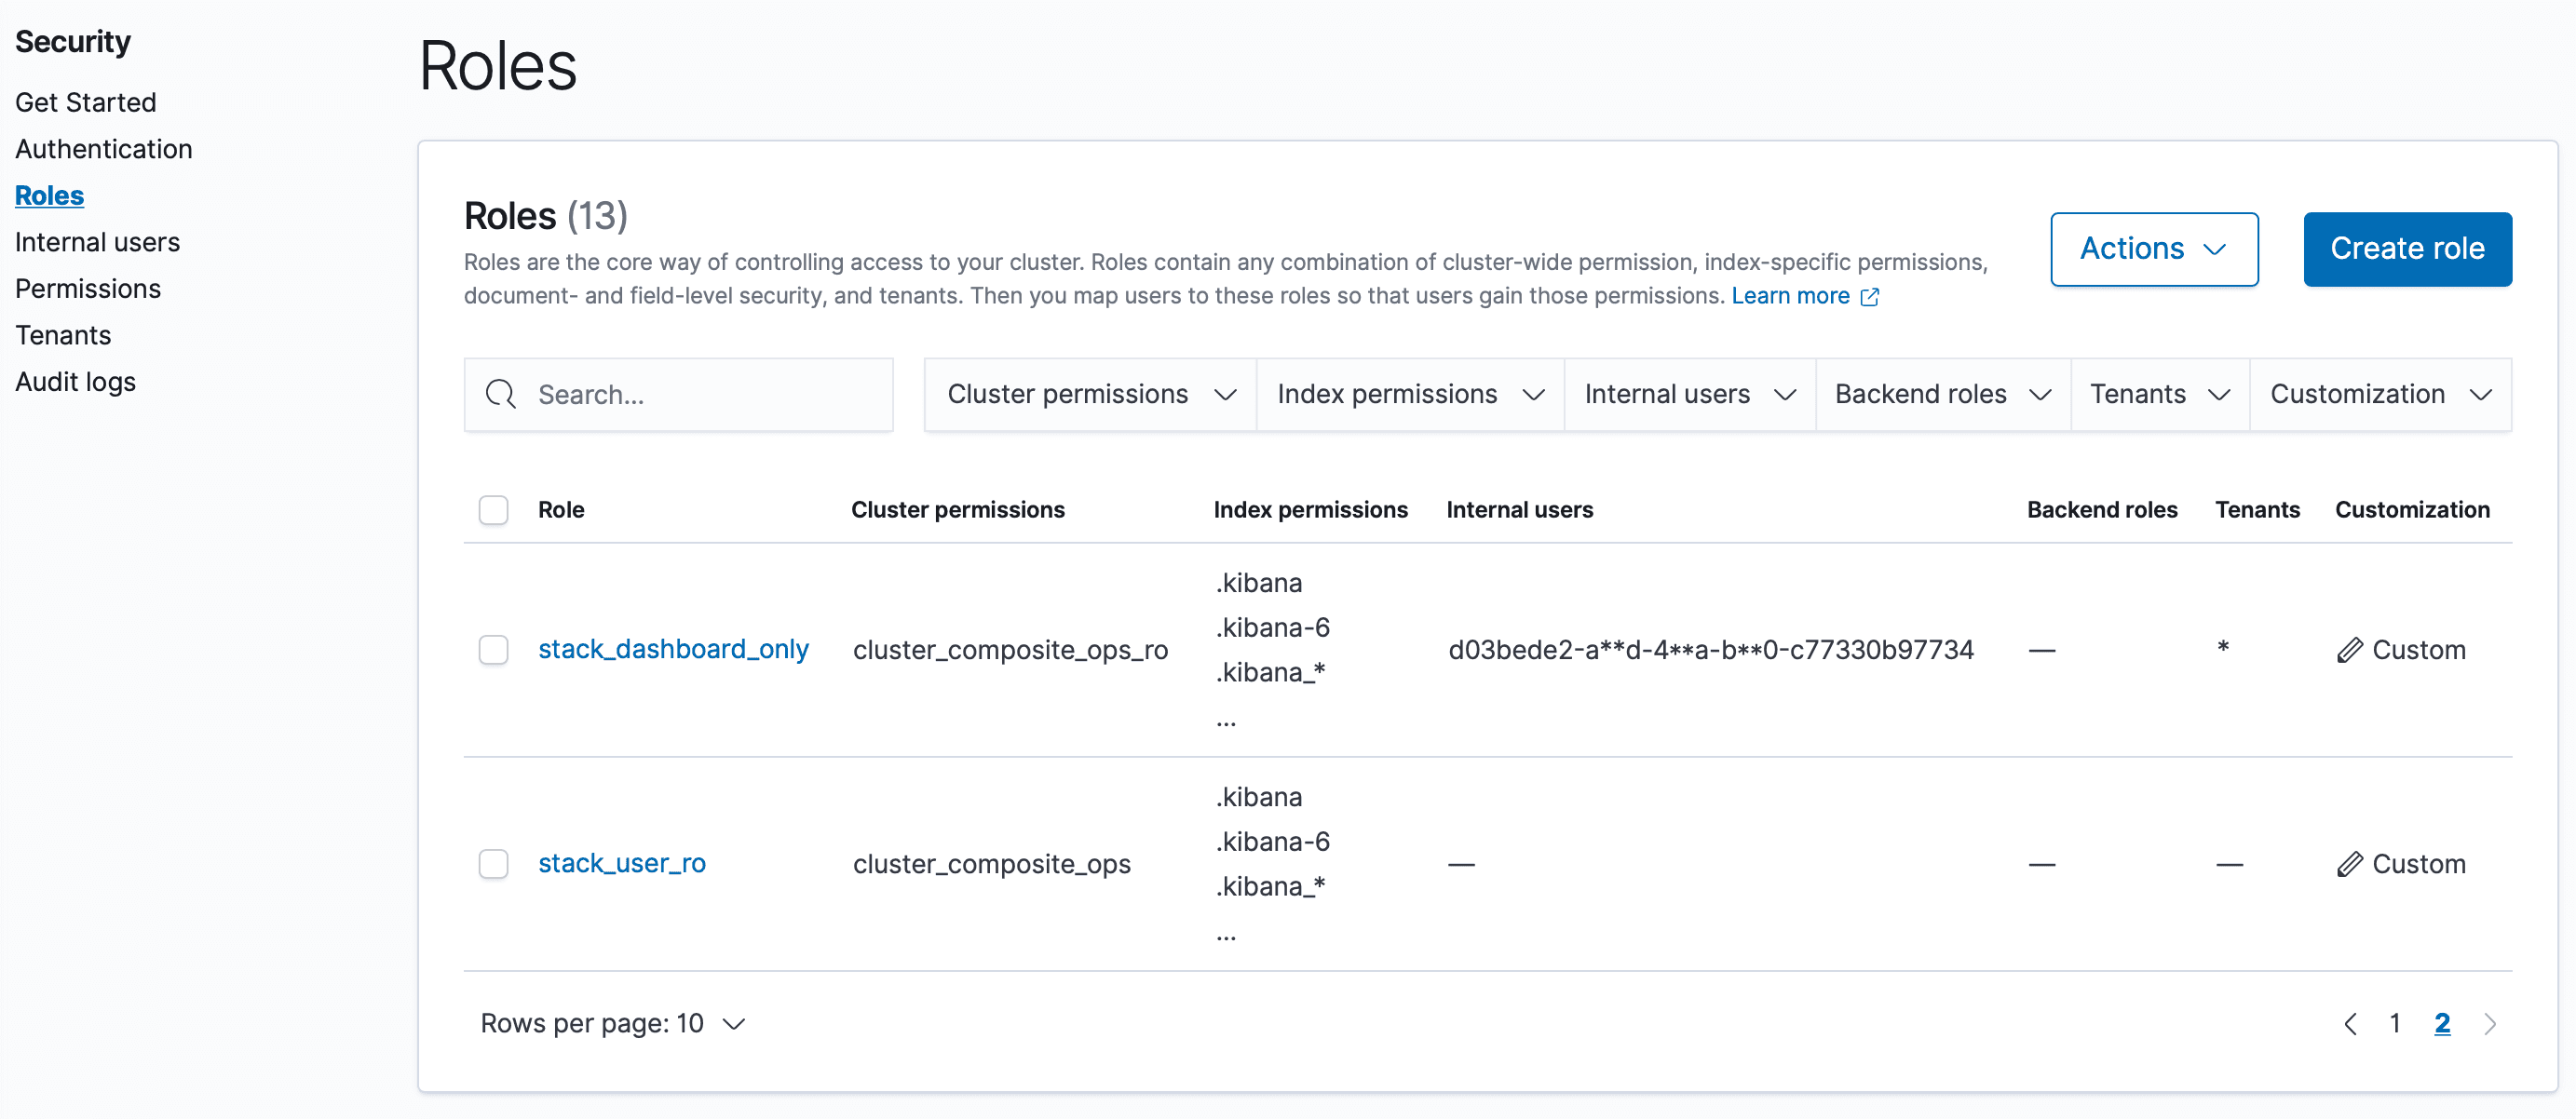Screen dimensions: 2576x1119
Task: Click the search magnifier icon
Action: pos(500,394)
